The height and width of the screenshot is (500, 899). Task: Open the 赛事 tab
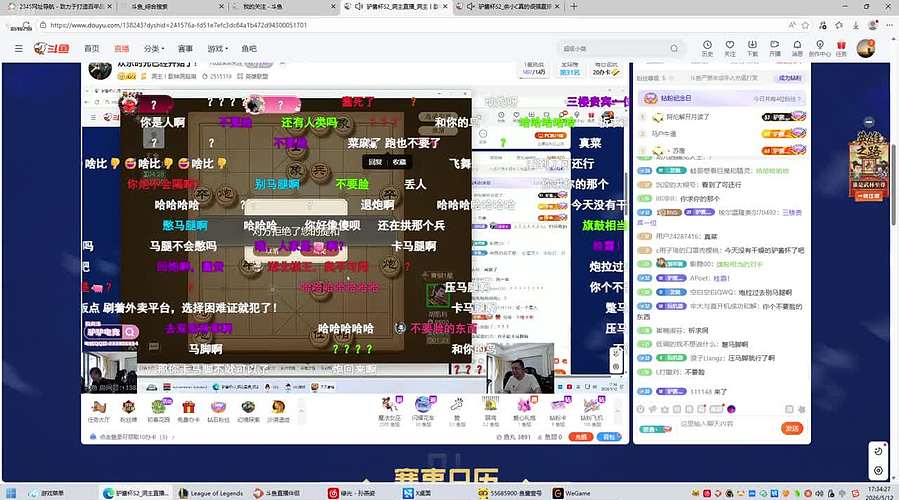coord(185,49)
